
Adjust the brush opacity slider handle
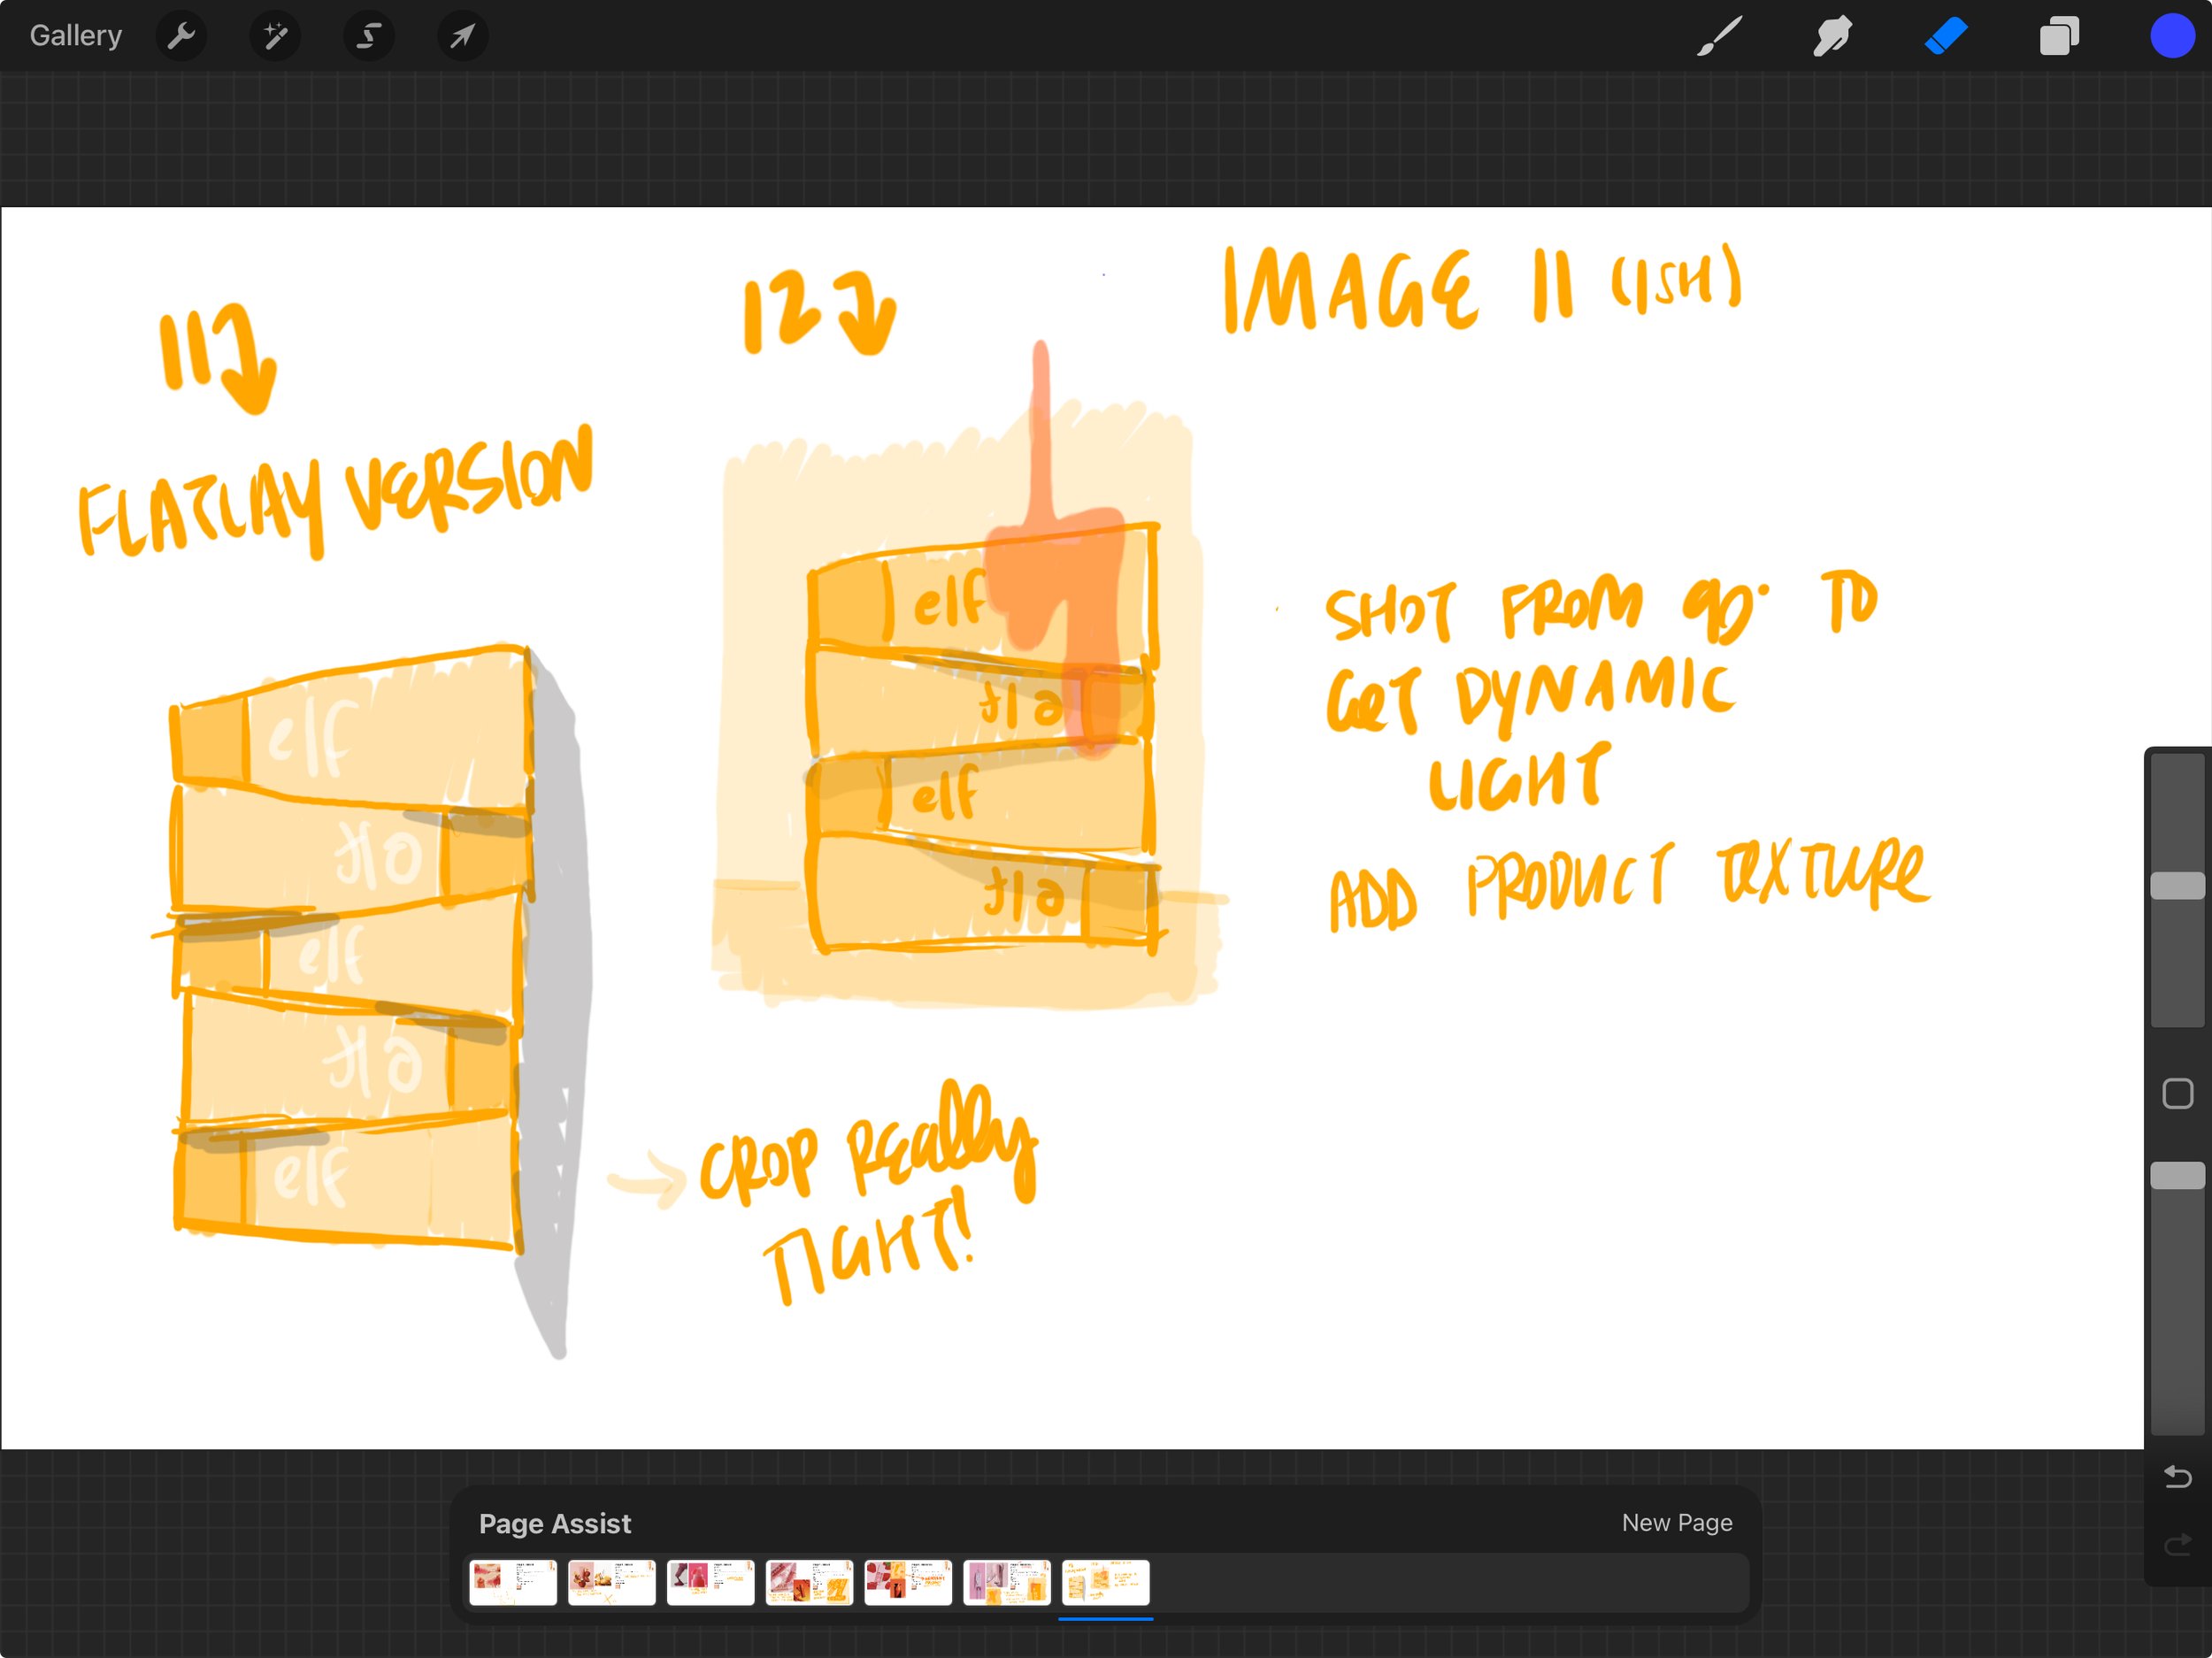pos(2177,1175)
